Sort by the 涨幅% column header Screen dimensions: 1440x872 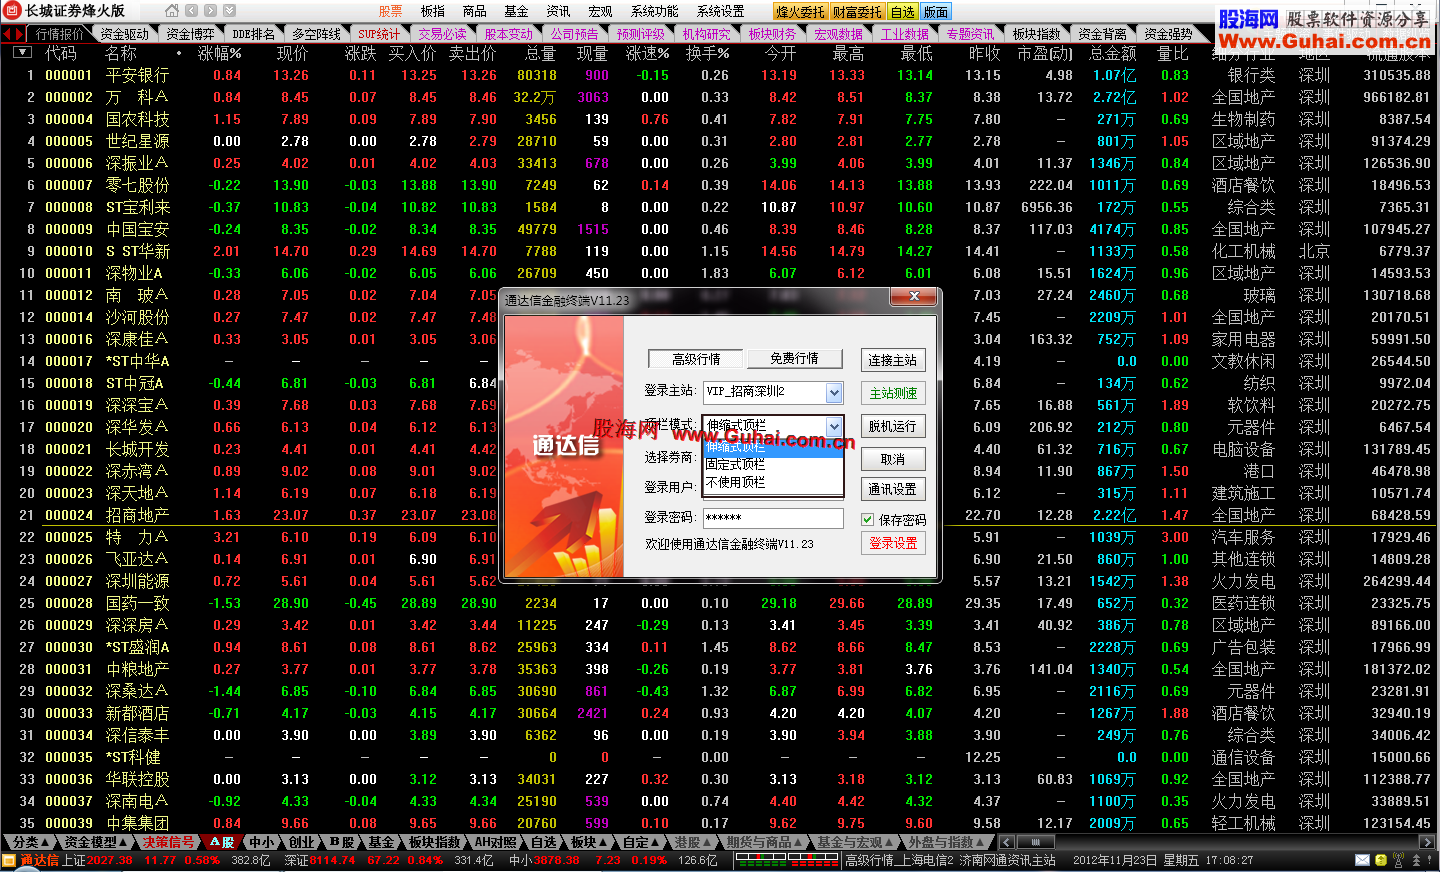219,53
